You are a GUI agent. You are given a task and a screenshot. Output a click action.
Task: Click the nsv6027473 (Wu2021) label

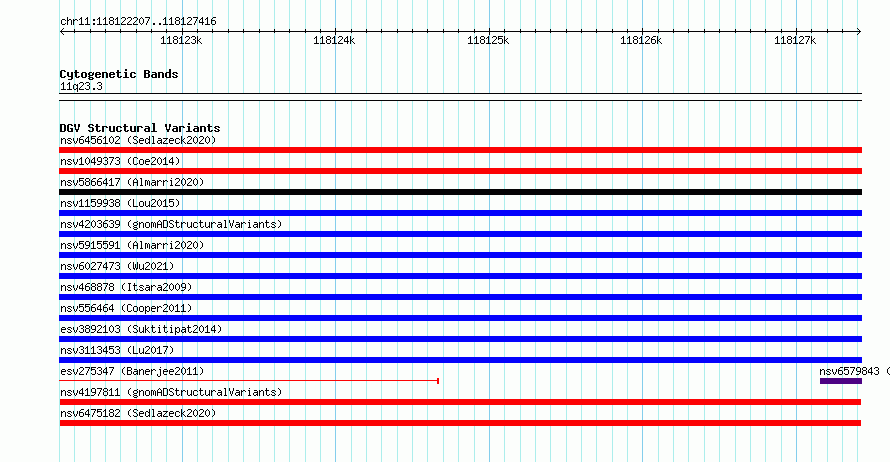(117, 266)
